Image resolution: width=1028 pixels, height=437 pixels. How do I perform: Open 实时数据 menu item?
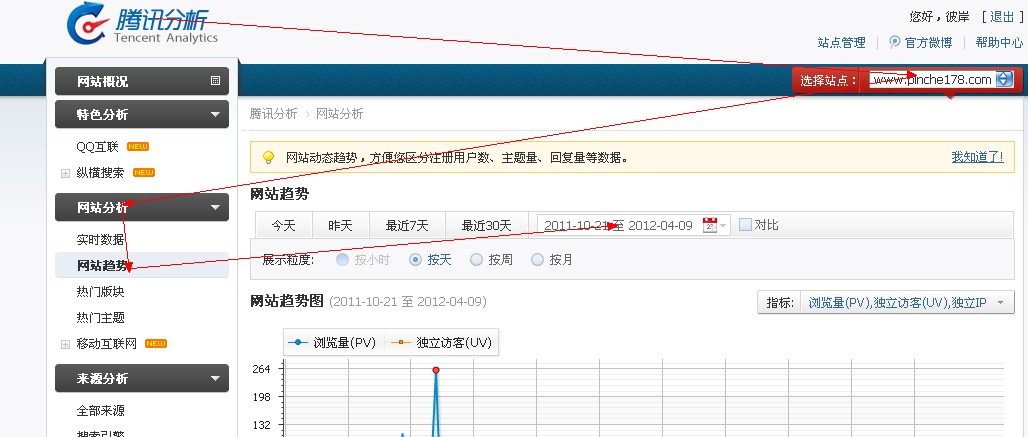point(100,240)
